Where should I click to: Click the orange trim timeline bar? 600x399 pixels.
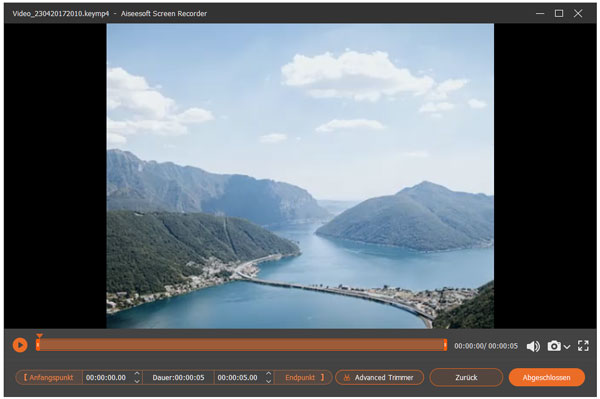241,345
